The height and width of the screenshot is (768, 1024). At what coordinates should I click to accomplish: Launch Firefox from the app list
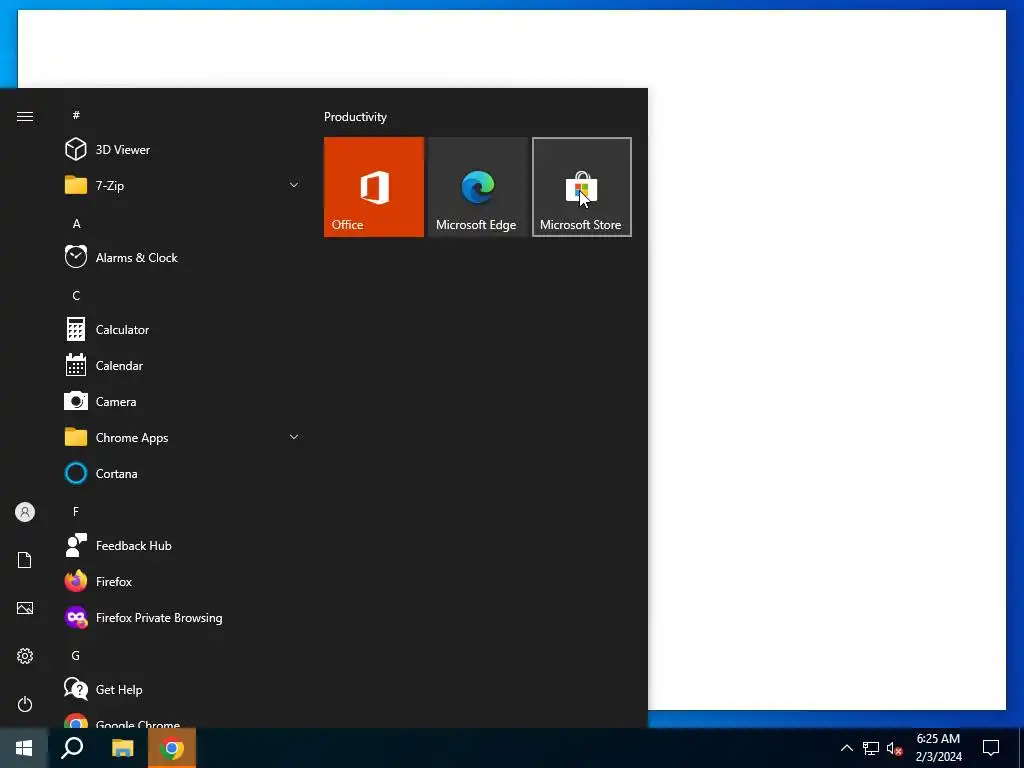click(183, 581)
